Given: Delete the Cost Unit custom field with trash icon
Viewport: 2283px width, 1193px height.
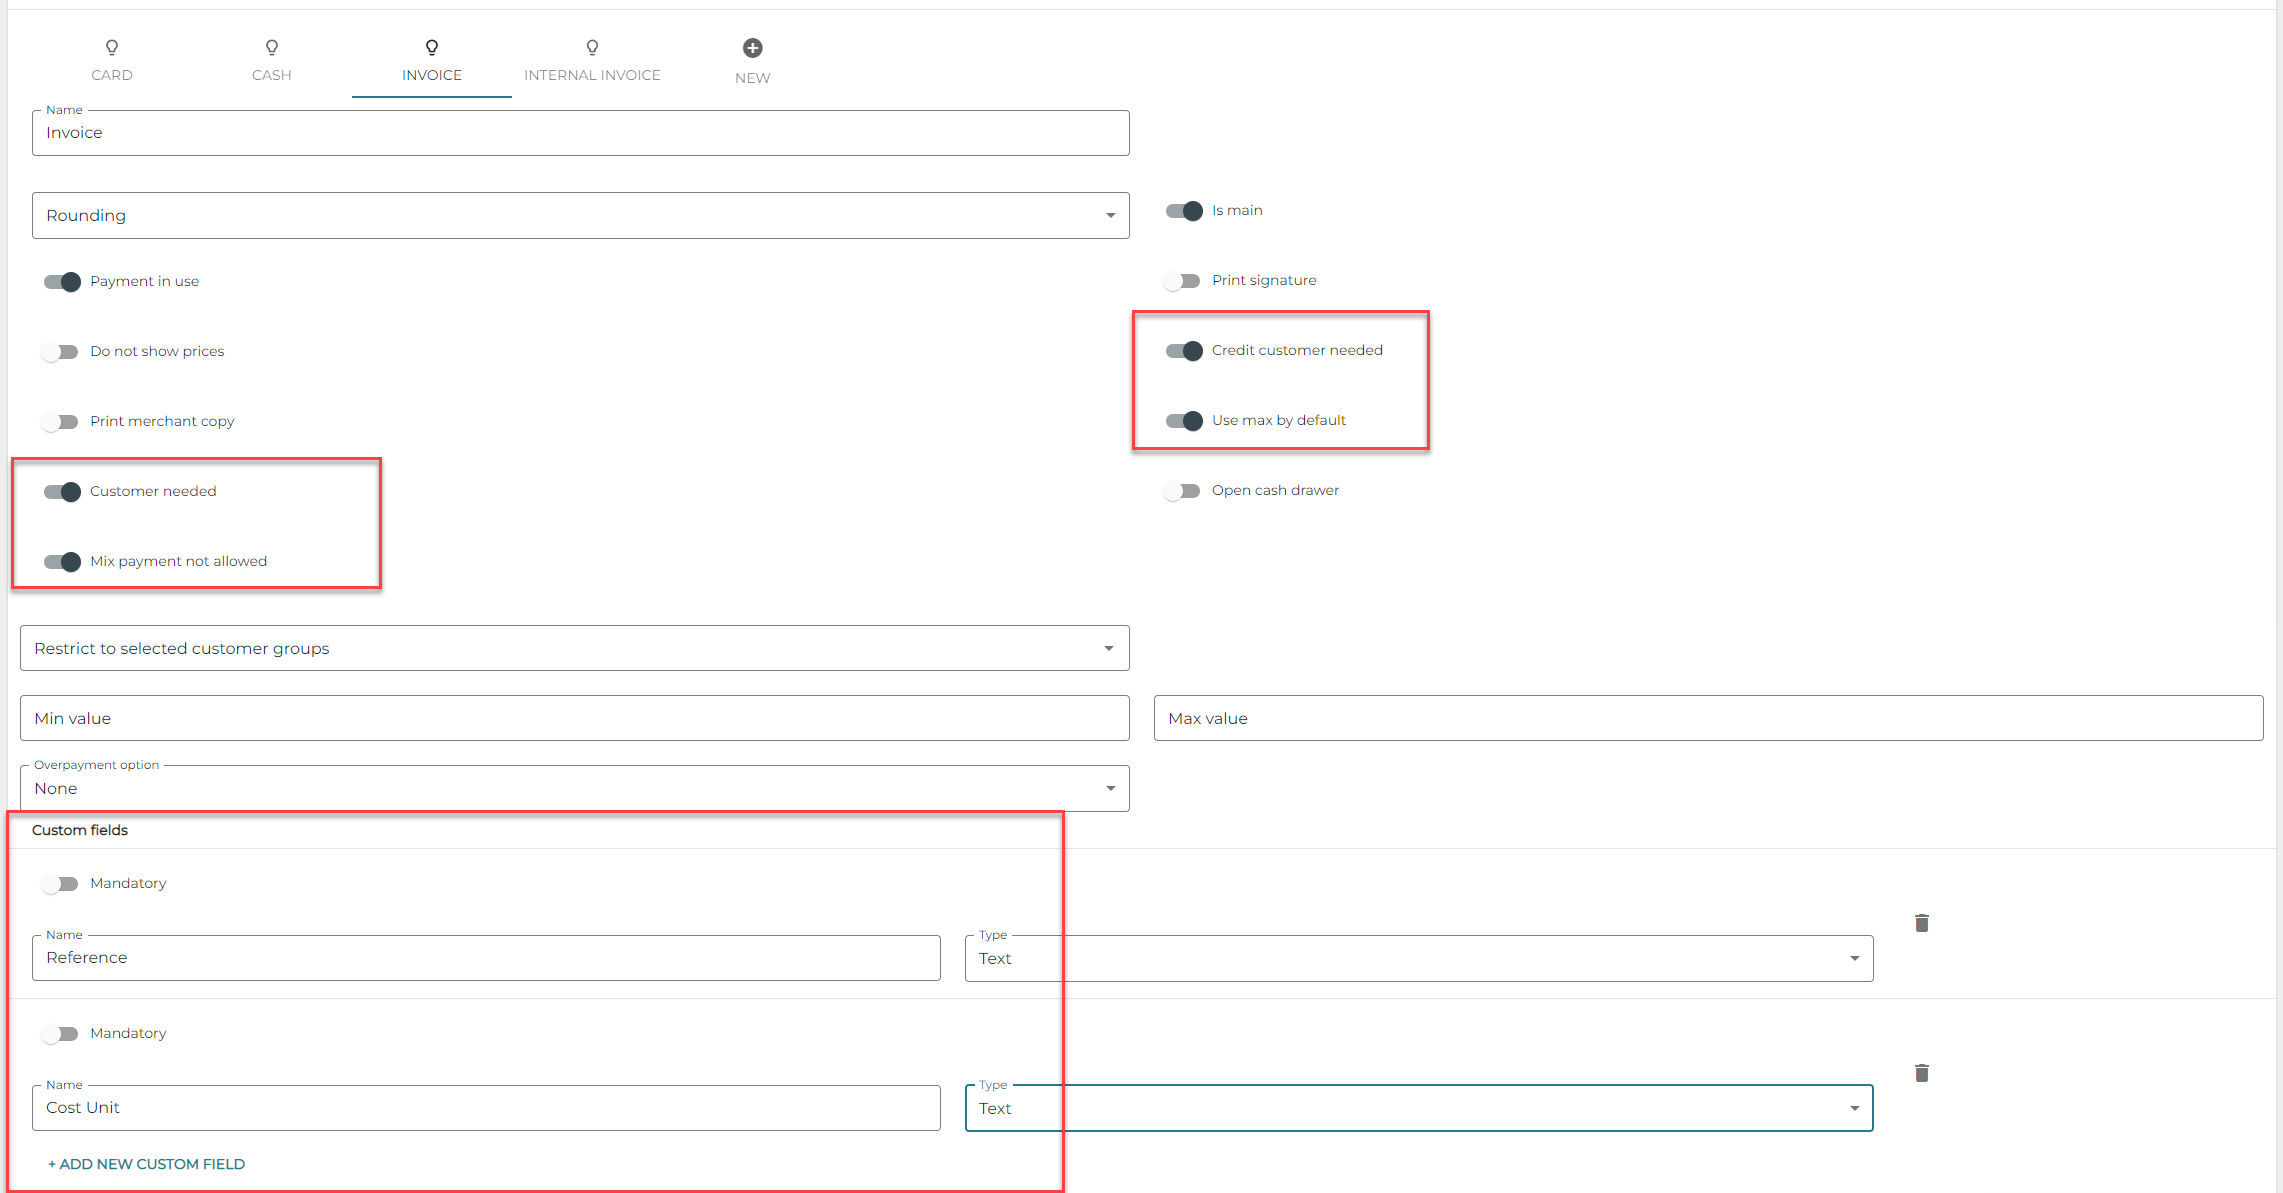Looking at the screenshot, I should pyautogui.click(x=1921, y=1072).
